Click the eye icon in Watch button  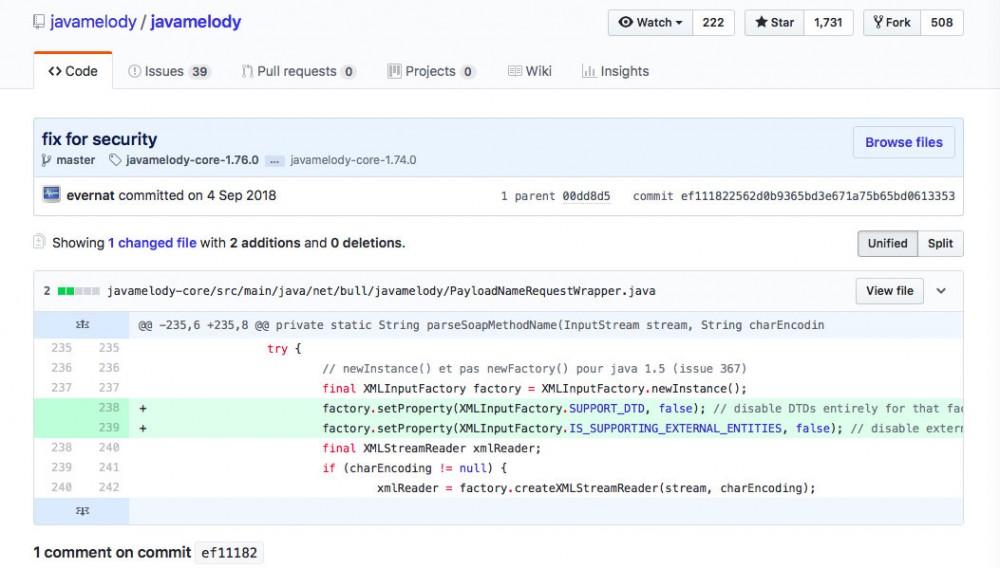tap(626, 22)
